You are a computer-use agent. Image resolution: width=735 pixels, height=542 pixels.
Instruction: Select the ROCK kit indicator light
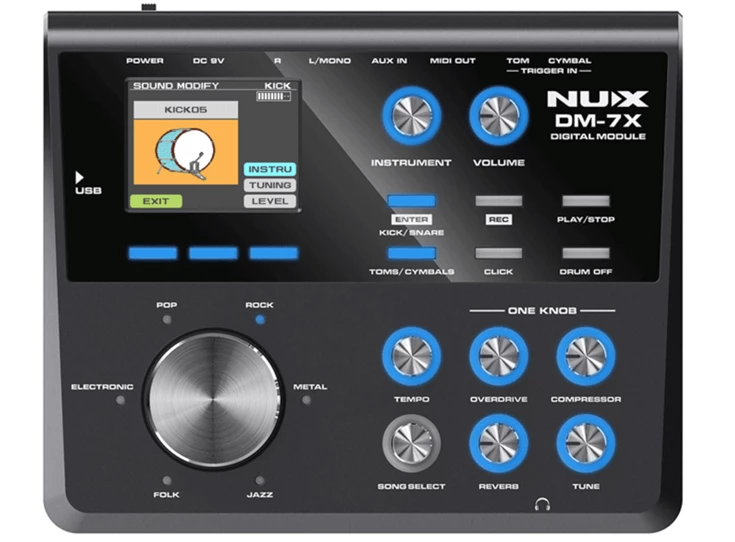point(260,320)
